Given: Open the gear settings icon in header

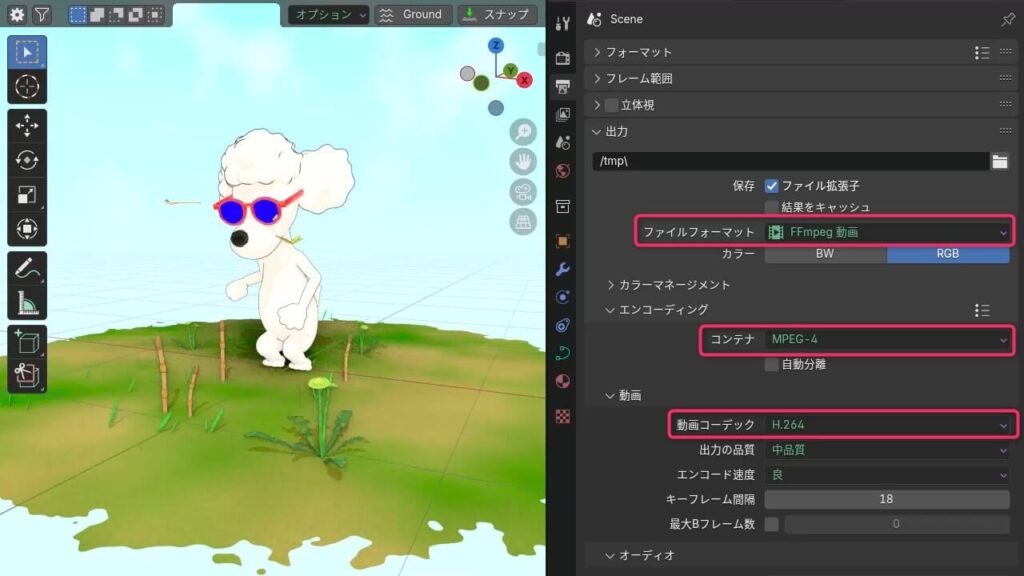Looking at the screenshot, I should click(17, 14).
